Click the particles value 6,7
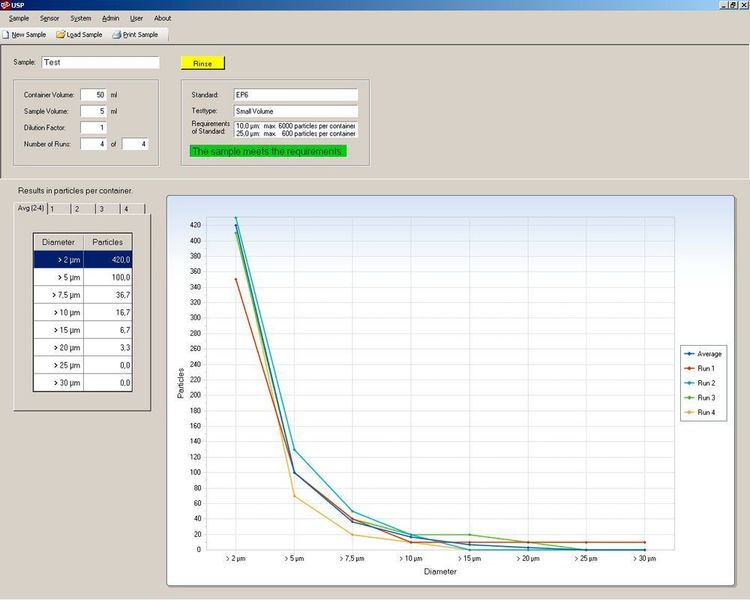The height and width of the screenshot is (600, 750). pyautogui.click(x=108, y=330)
